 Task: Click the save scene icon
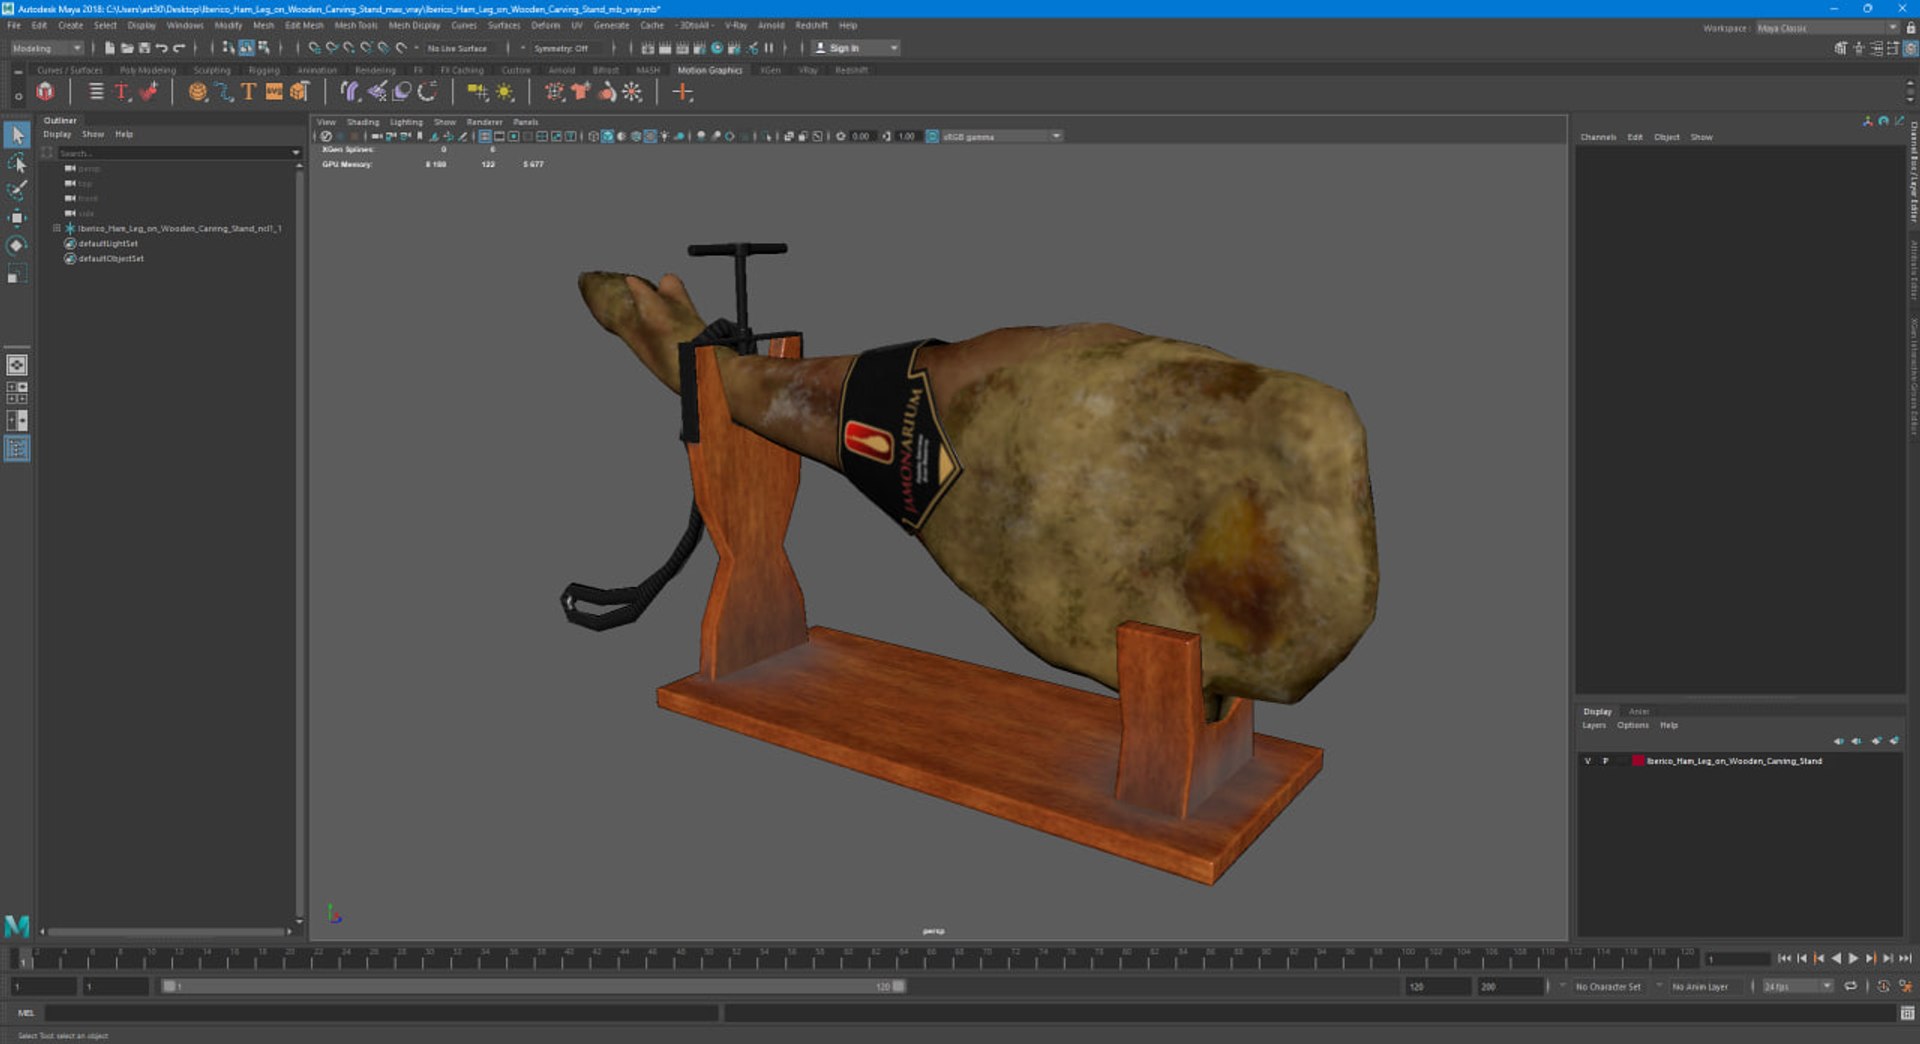click(144, 48)
